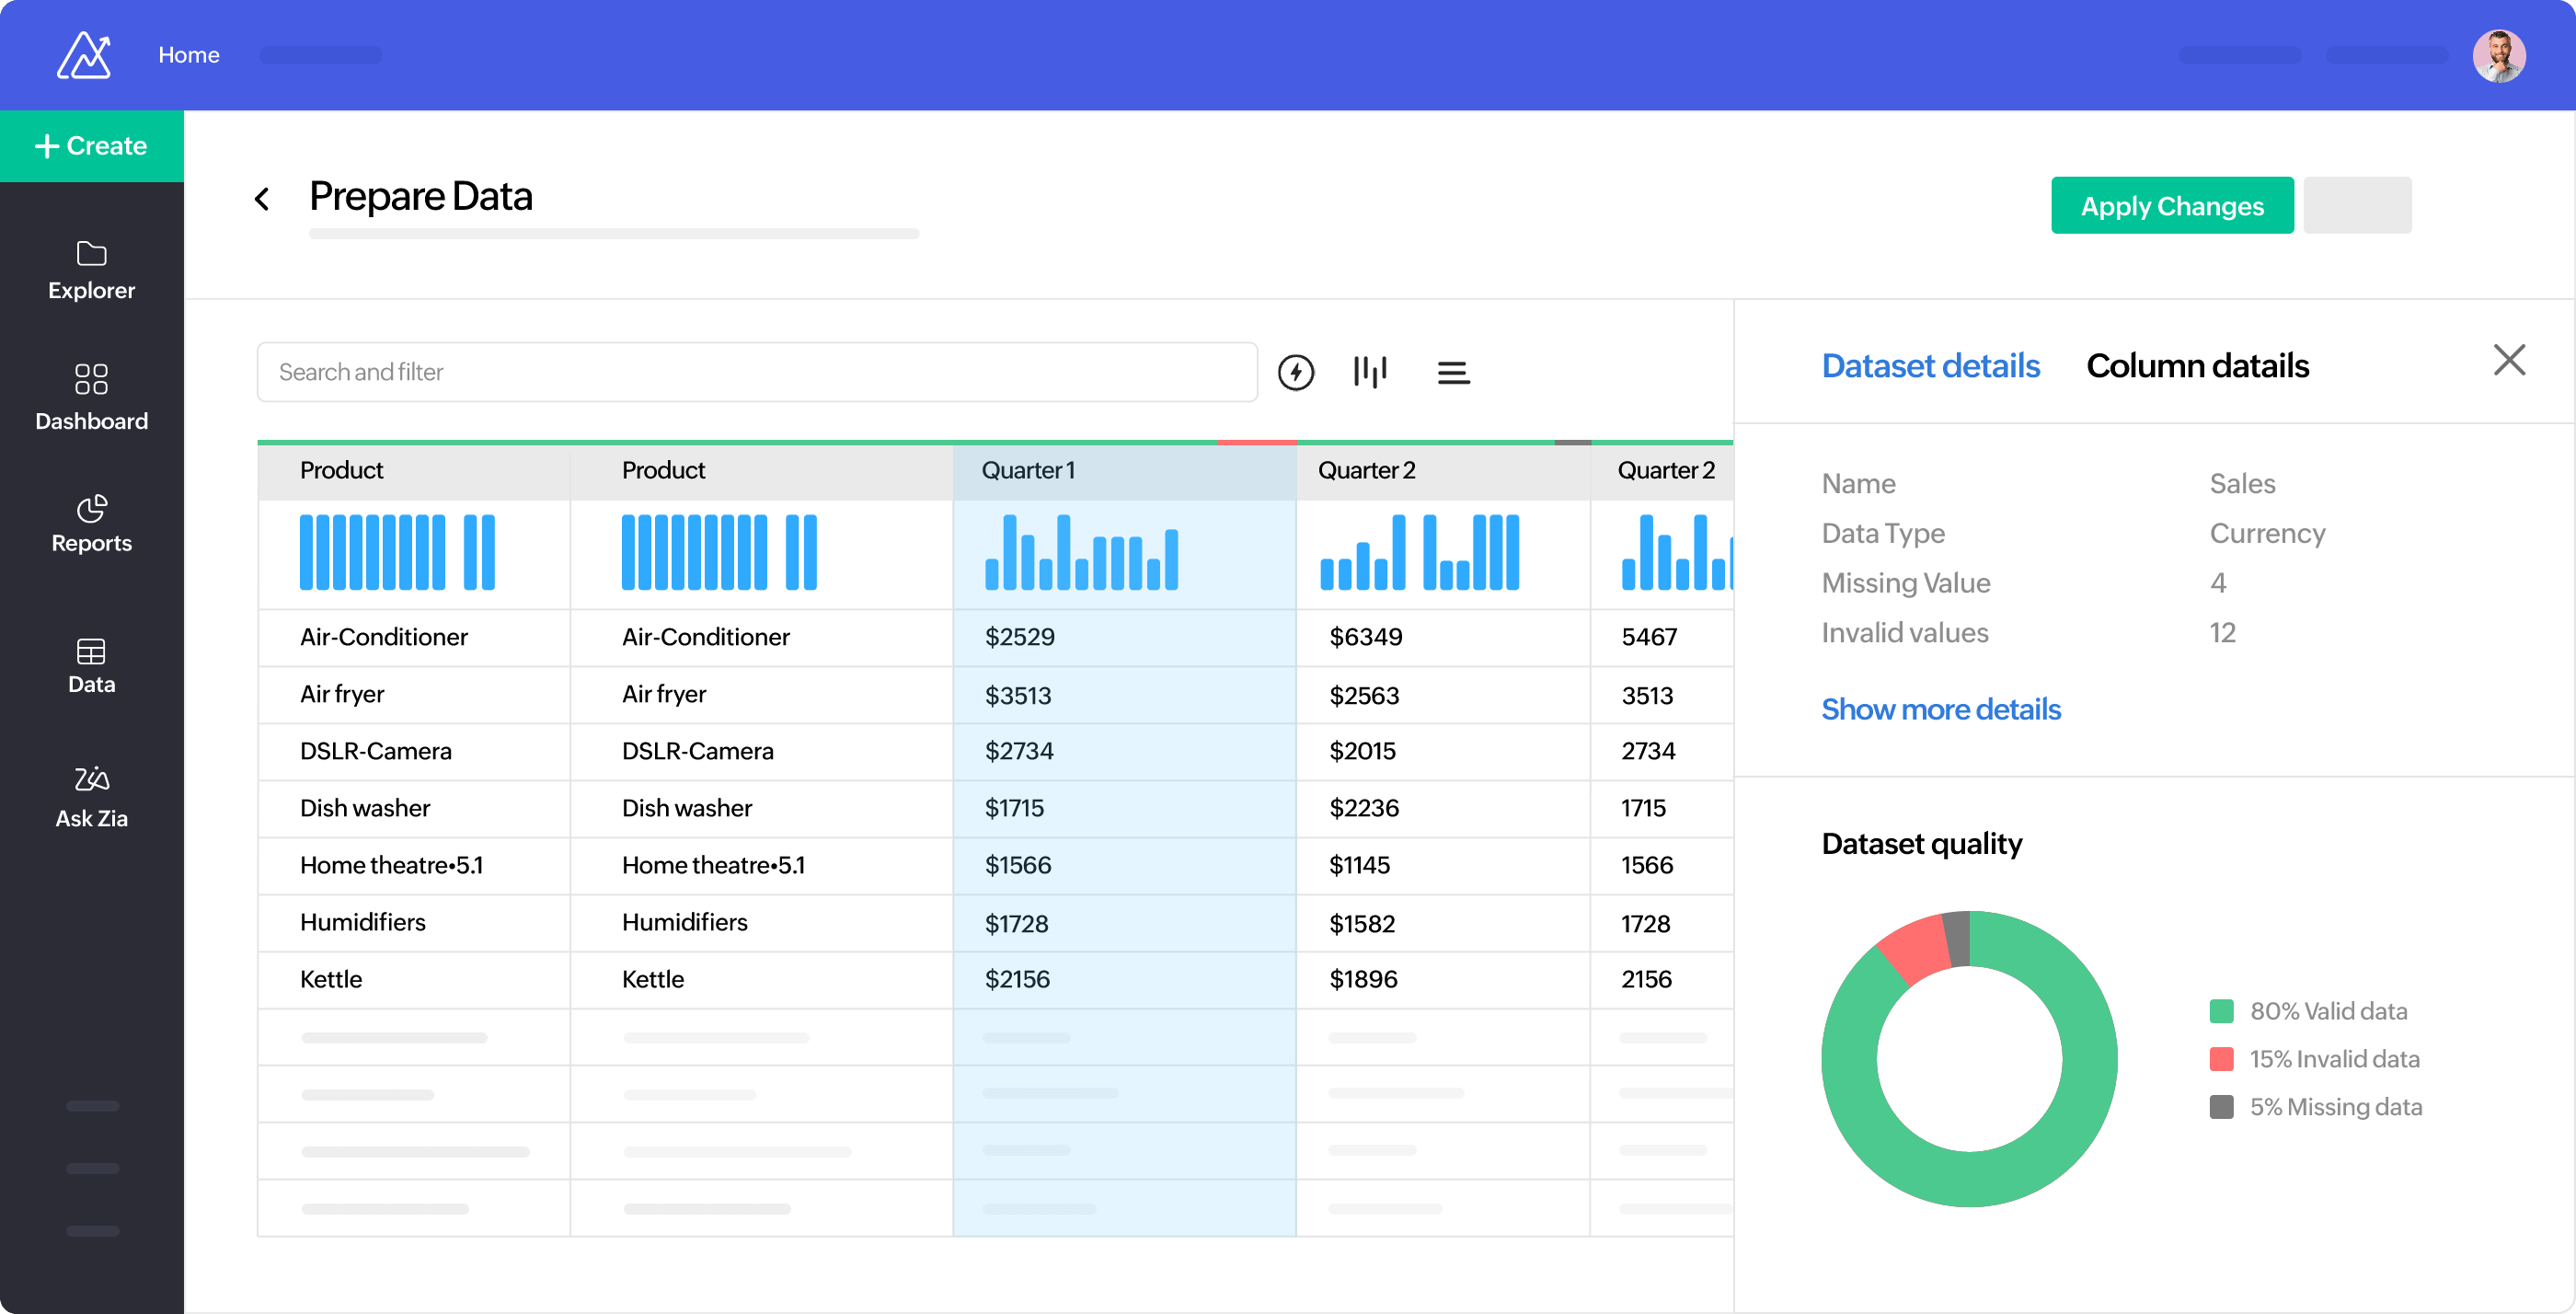Open Show more details link
Viewport: 2576px width, 1314px height.
point(1941,709)
